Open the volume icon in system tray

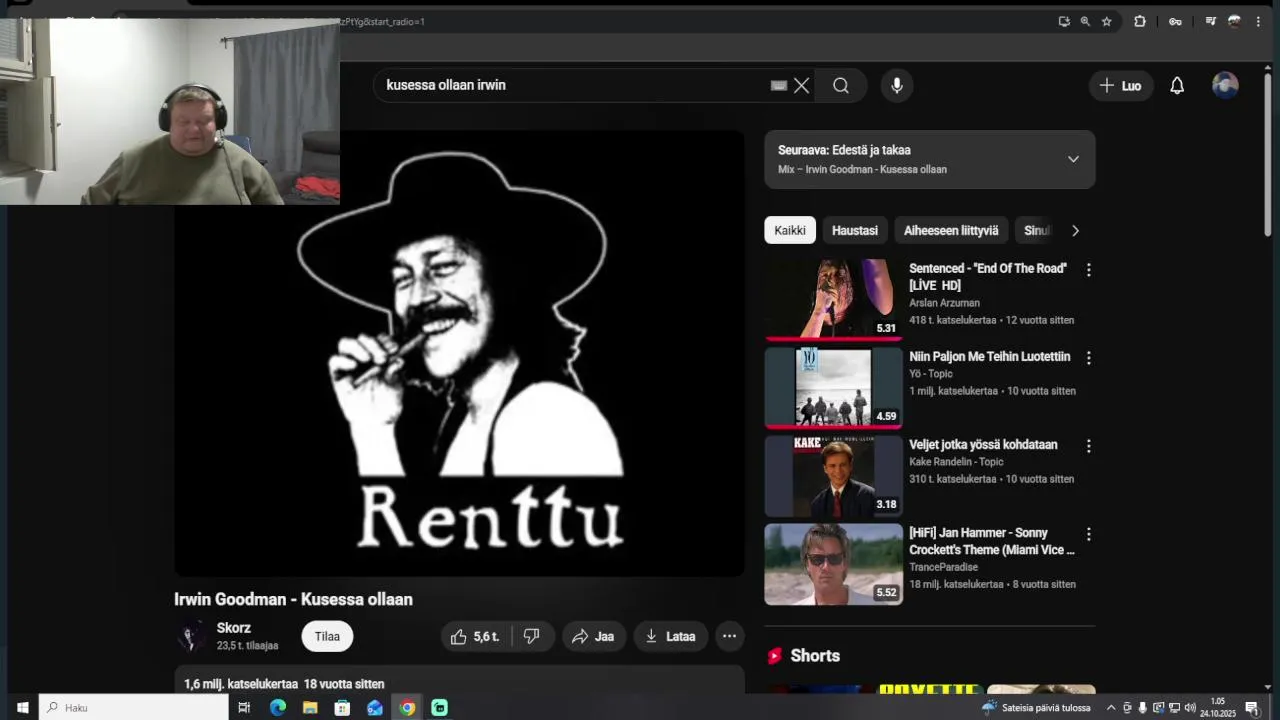point(1190,708)
